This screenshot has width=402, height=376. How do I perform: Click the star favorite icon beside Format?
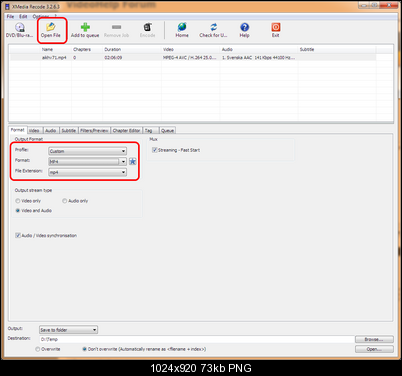point(133,162)
